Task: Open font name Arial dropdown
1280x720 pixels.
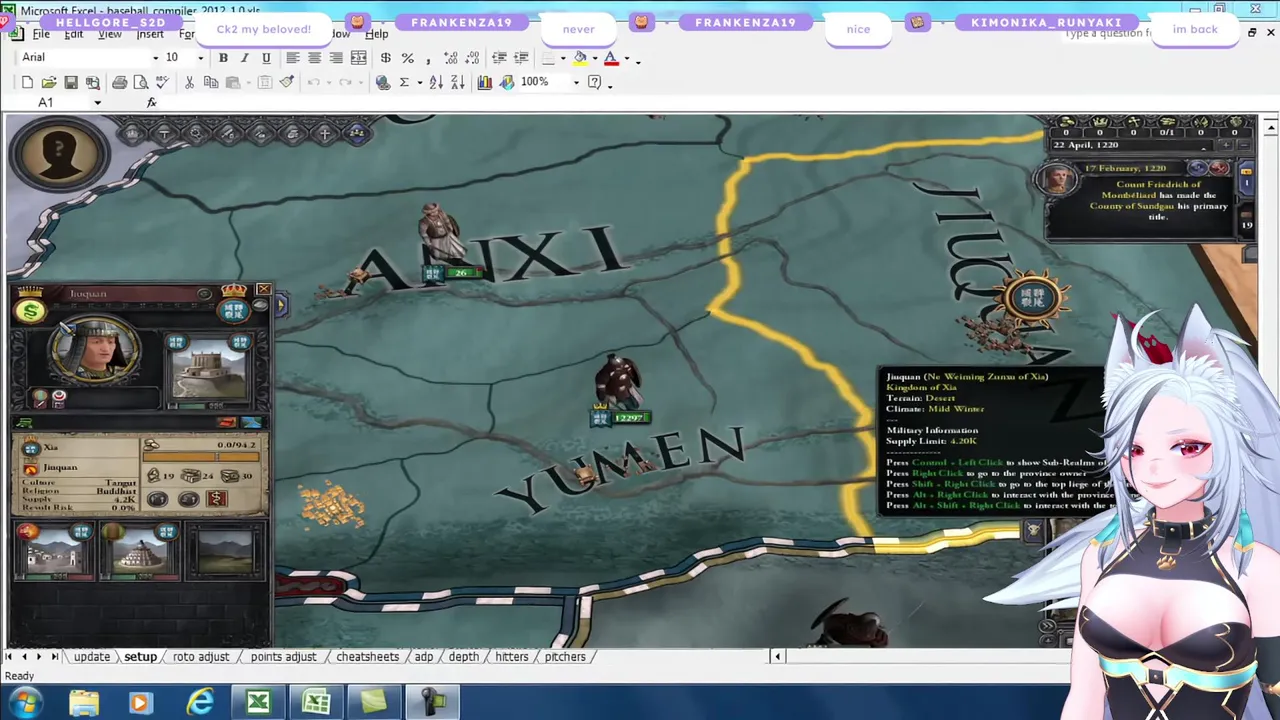Action: [155, 58]
